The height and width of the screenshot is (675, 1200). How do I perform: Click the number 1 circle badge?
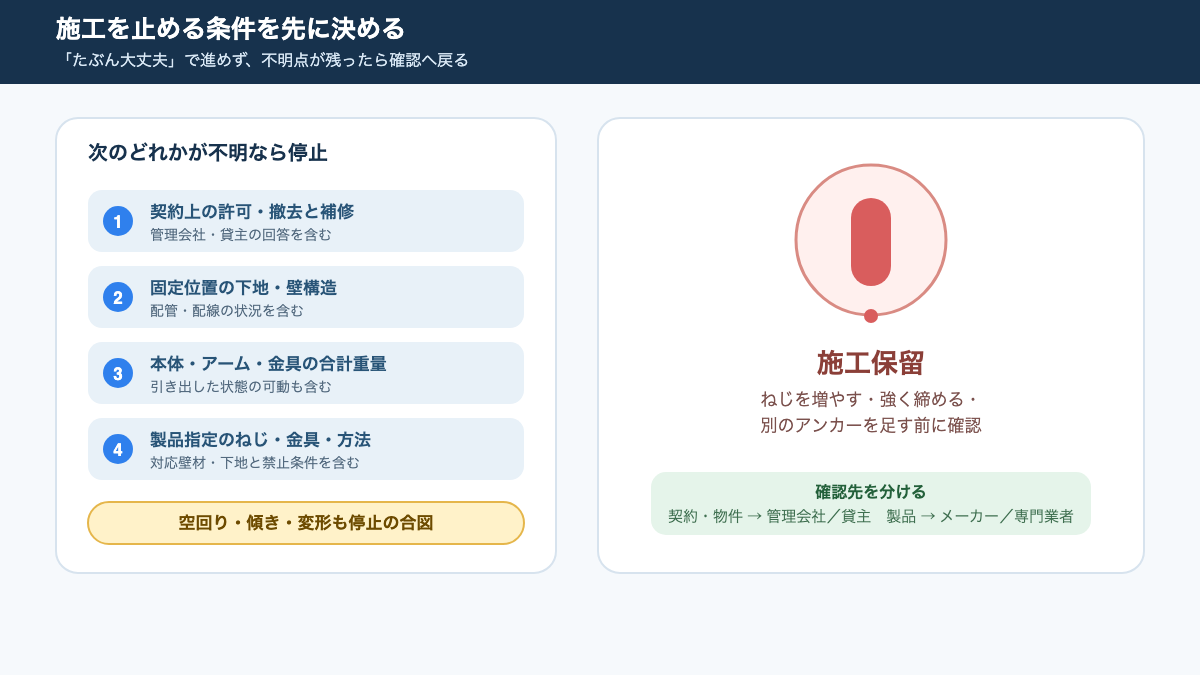pyautogui.click(x=118, y=221)
